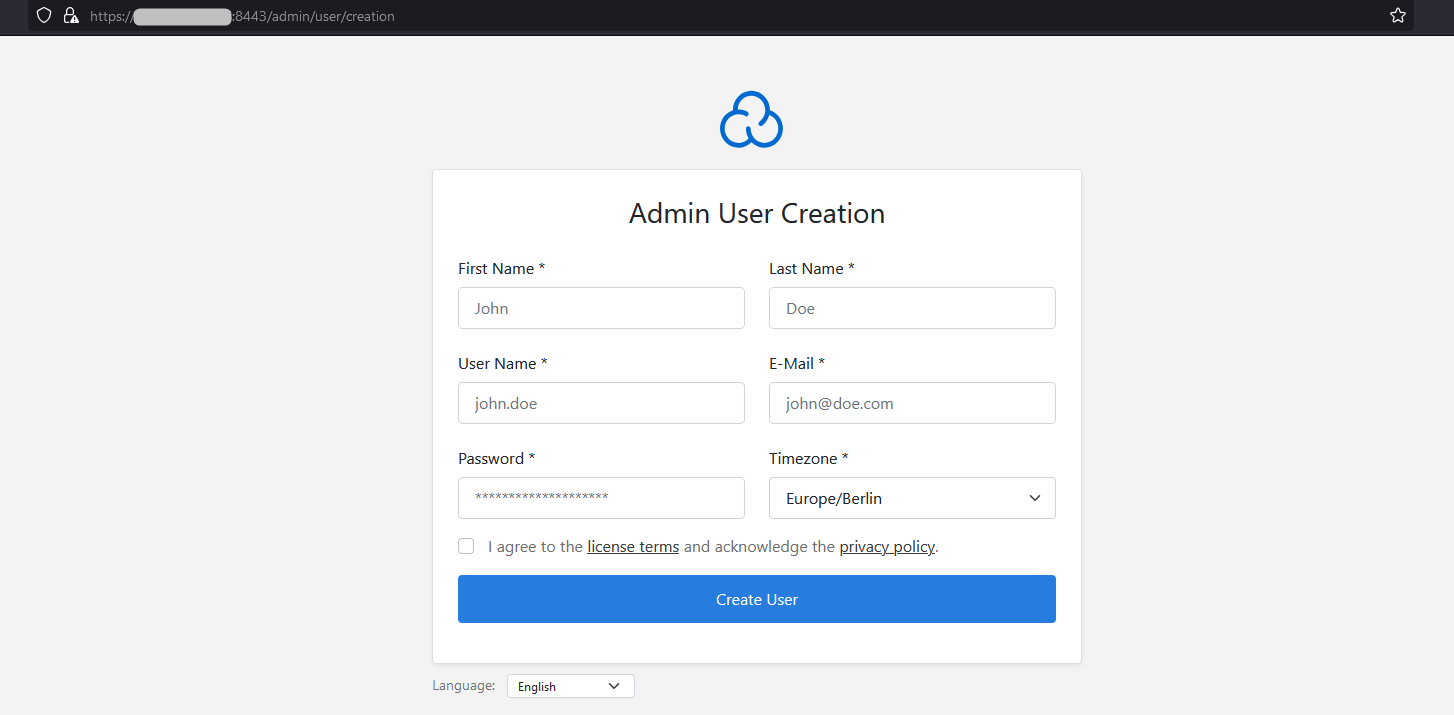Focus the Password input field
Screen dimensions: 1454x715
[601, 498]
